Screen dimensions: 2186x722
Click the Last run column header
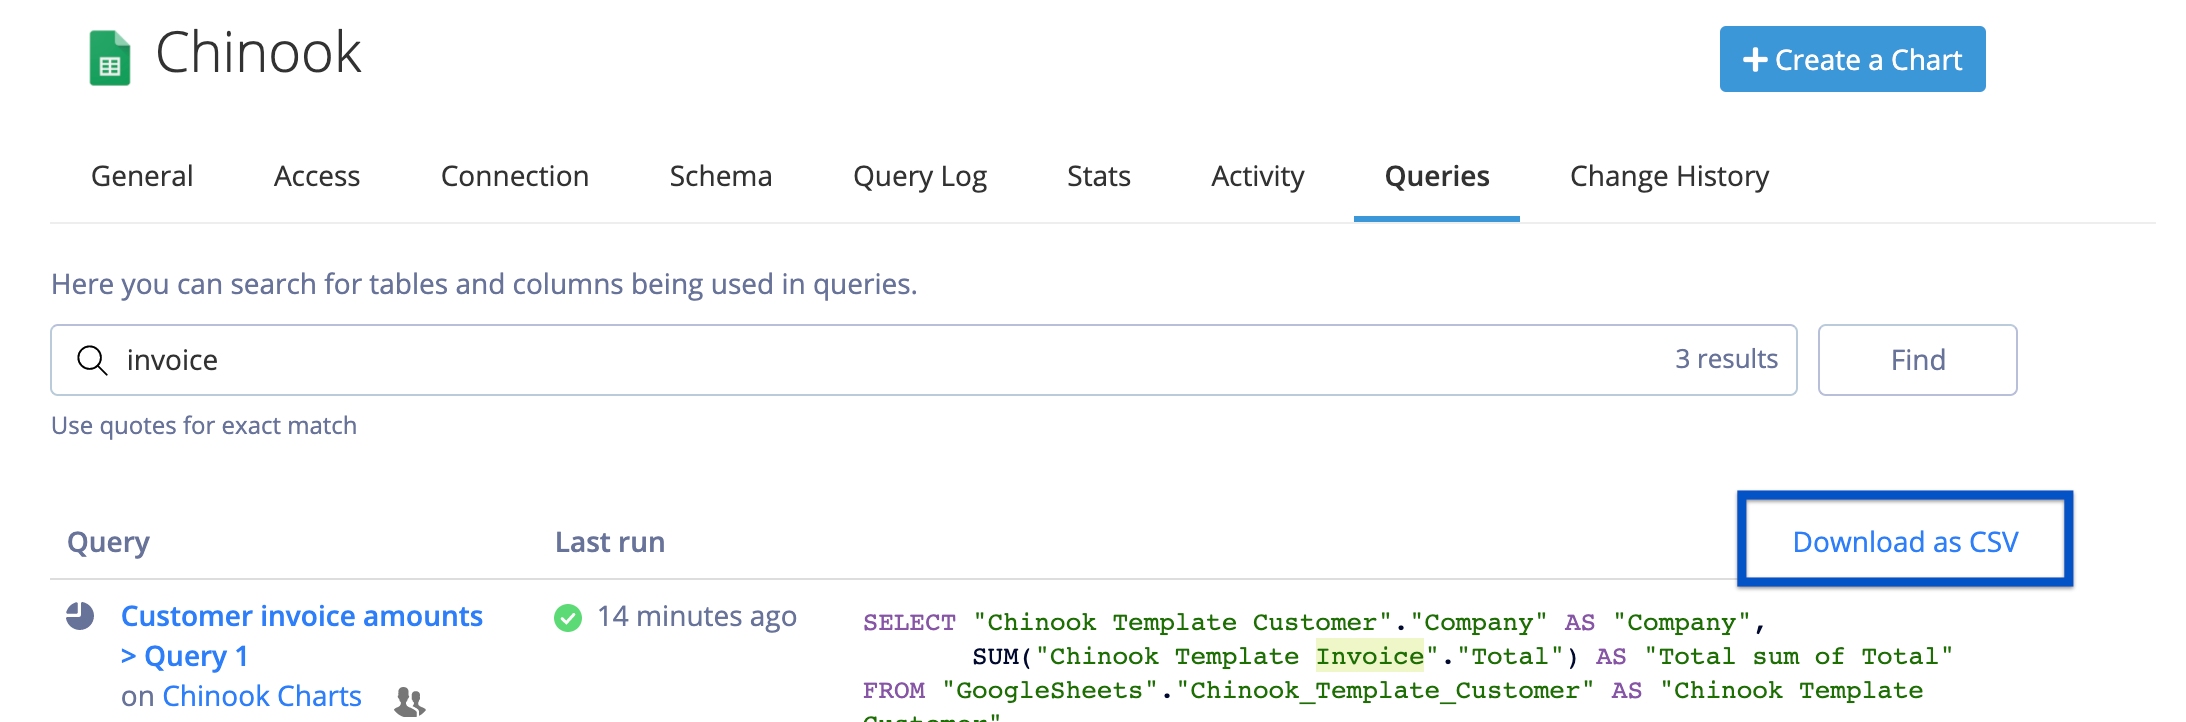pyautogui.click(x=610, y=542)
